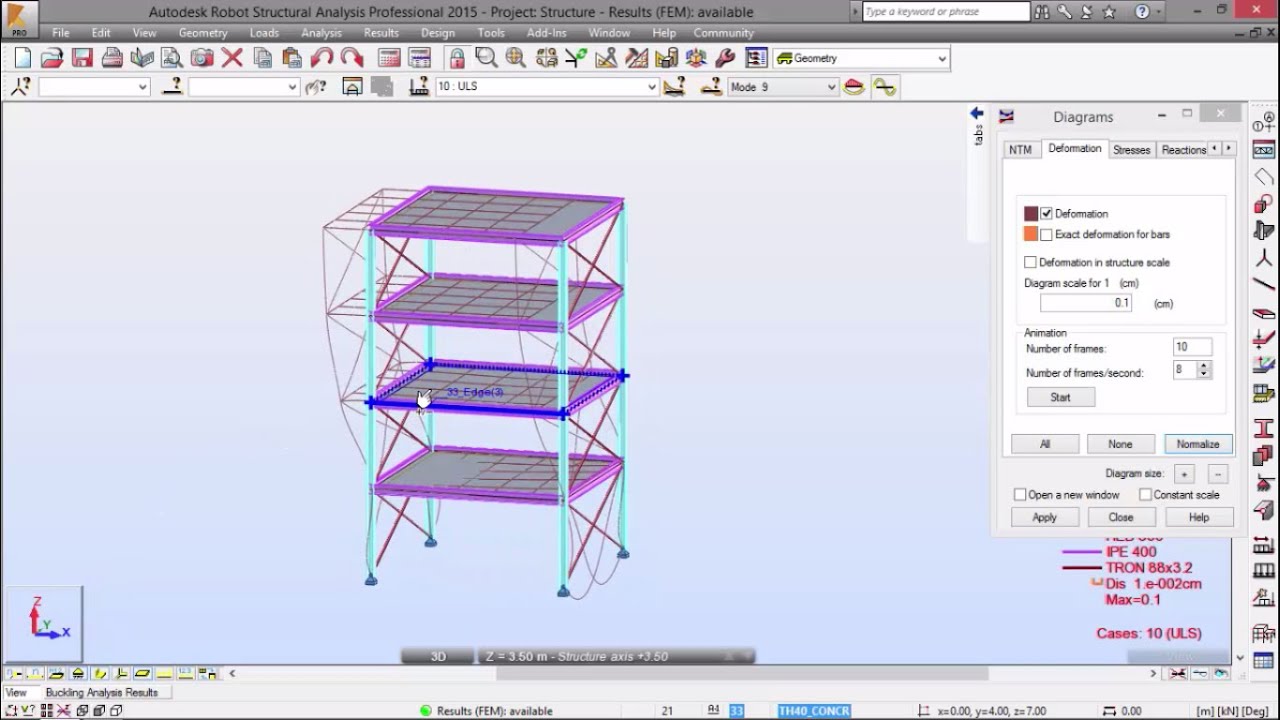Click the Zoom window magnifier icon
Screen dimensions: 1280x720
486,58
